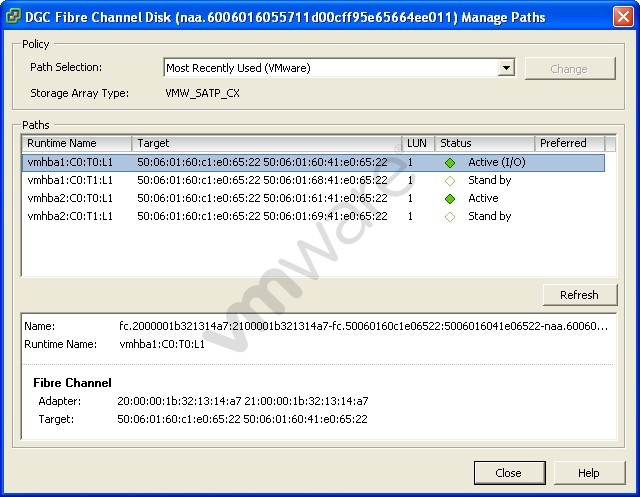The width and height of the screenshot is (640, 497).
Task: Close the dialog with the red X
Action: pyautogui.click(x=623, y=17)
